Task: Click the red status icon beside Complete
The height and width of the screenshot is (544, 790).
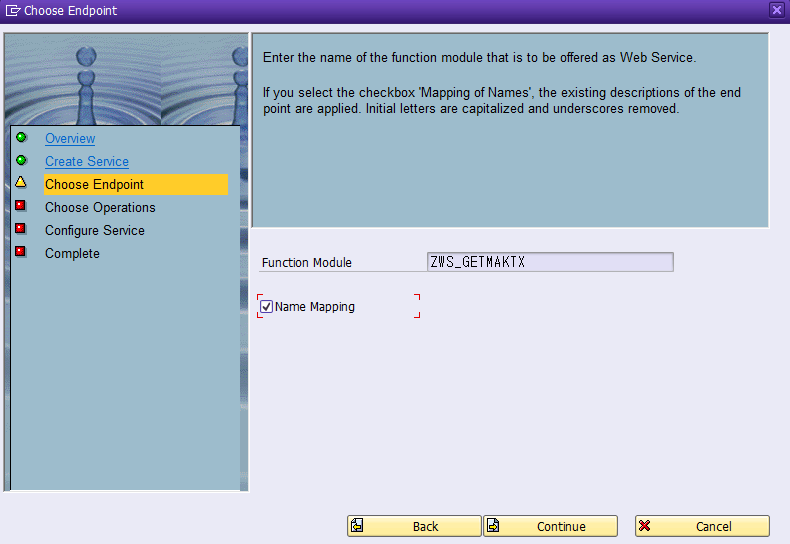Action: (x=21, y=251)
